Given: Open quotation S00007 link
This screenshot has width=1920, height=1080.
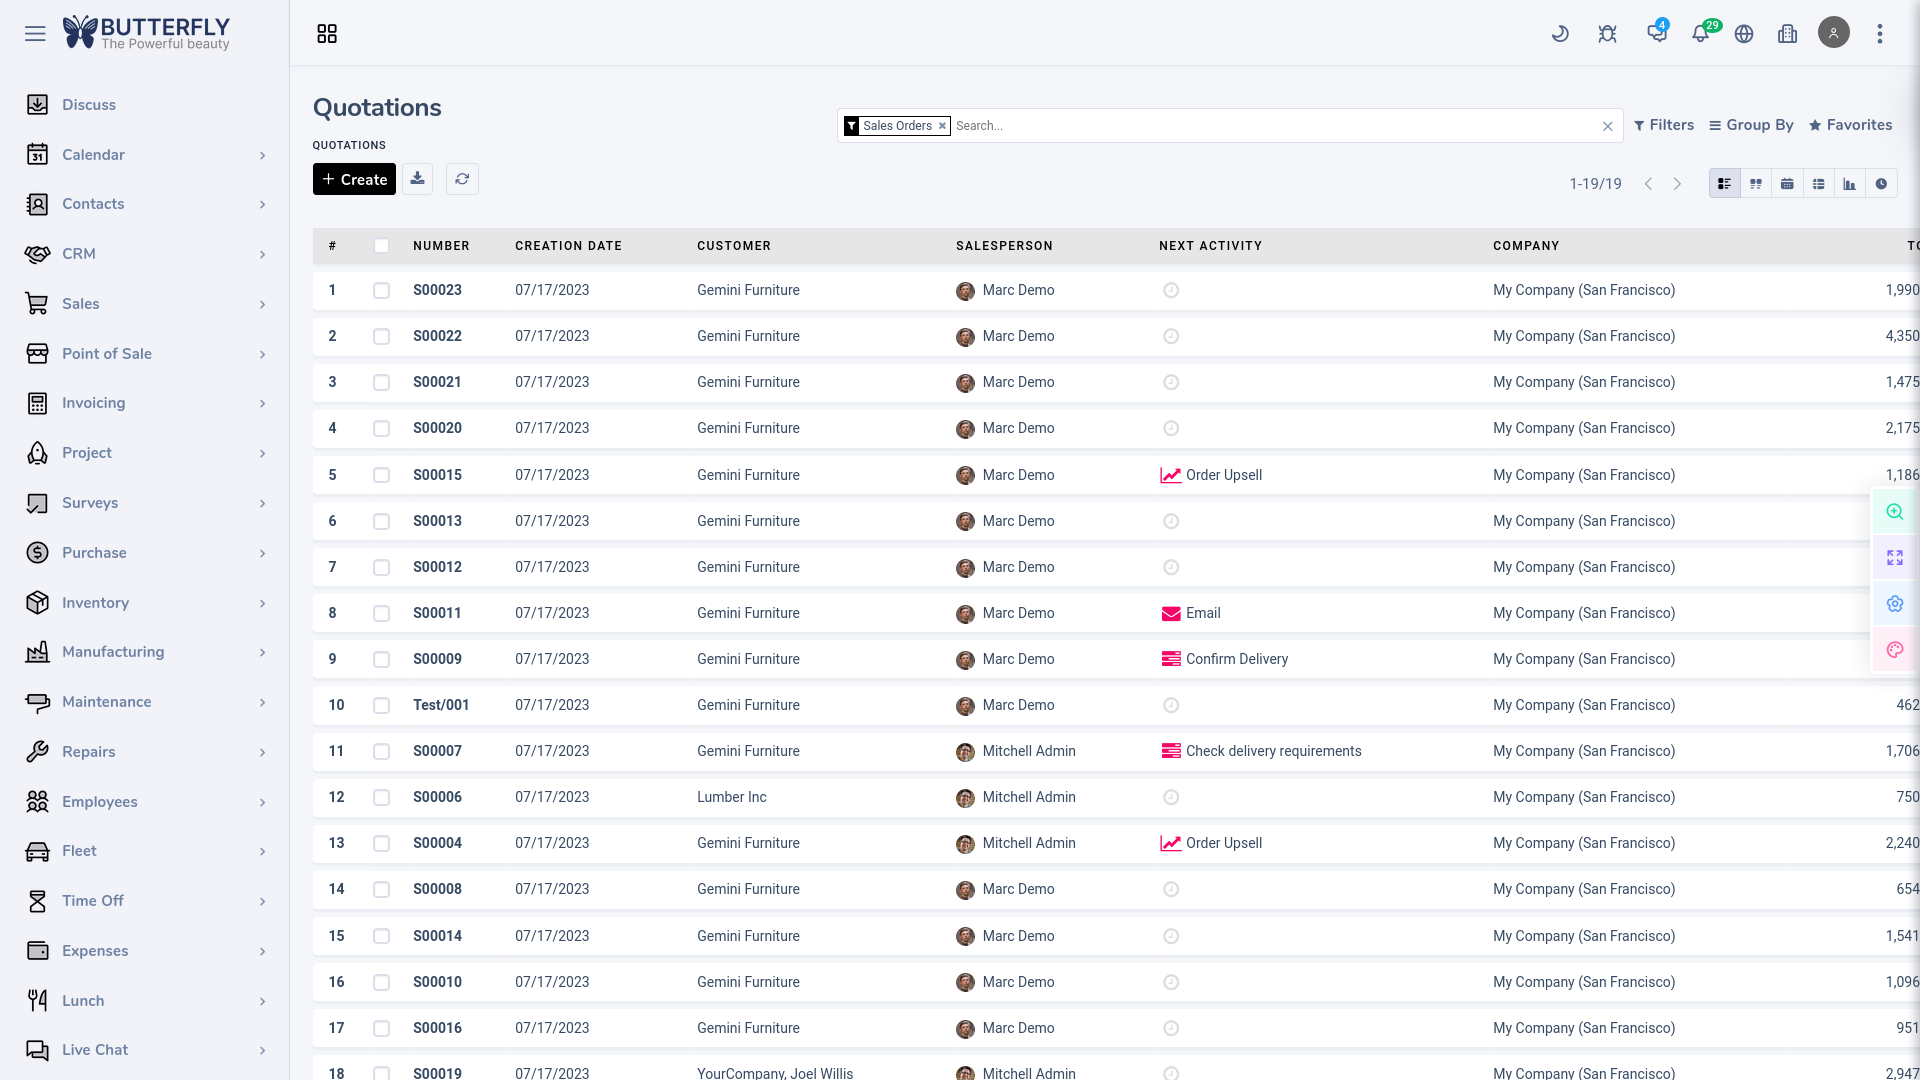Looking at the screenshot, I should point(437,751).
